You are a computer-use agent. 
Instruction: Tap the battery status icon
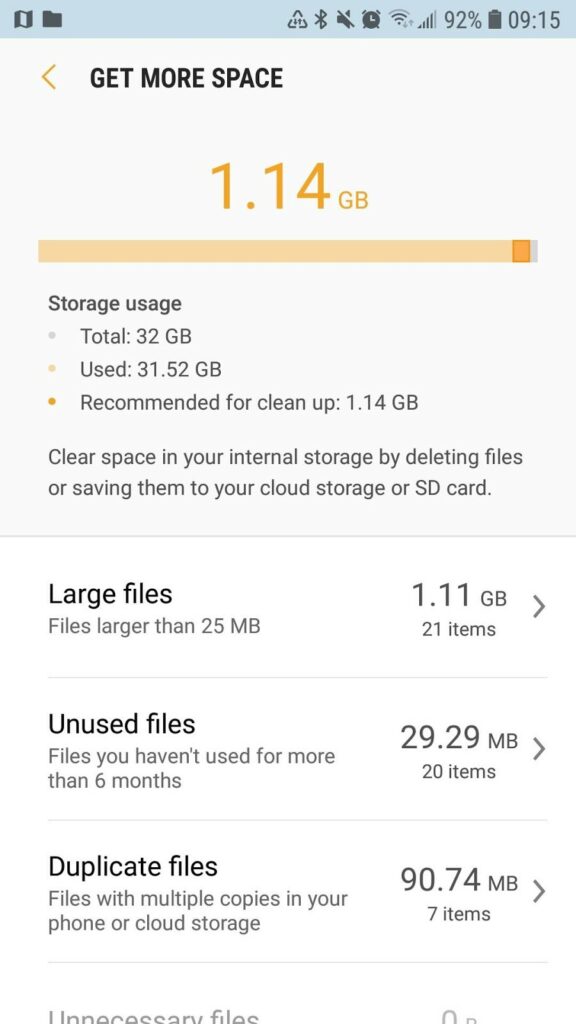click(x=495, y=20)
